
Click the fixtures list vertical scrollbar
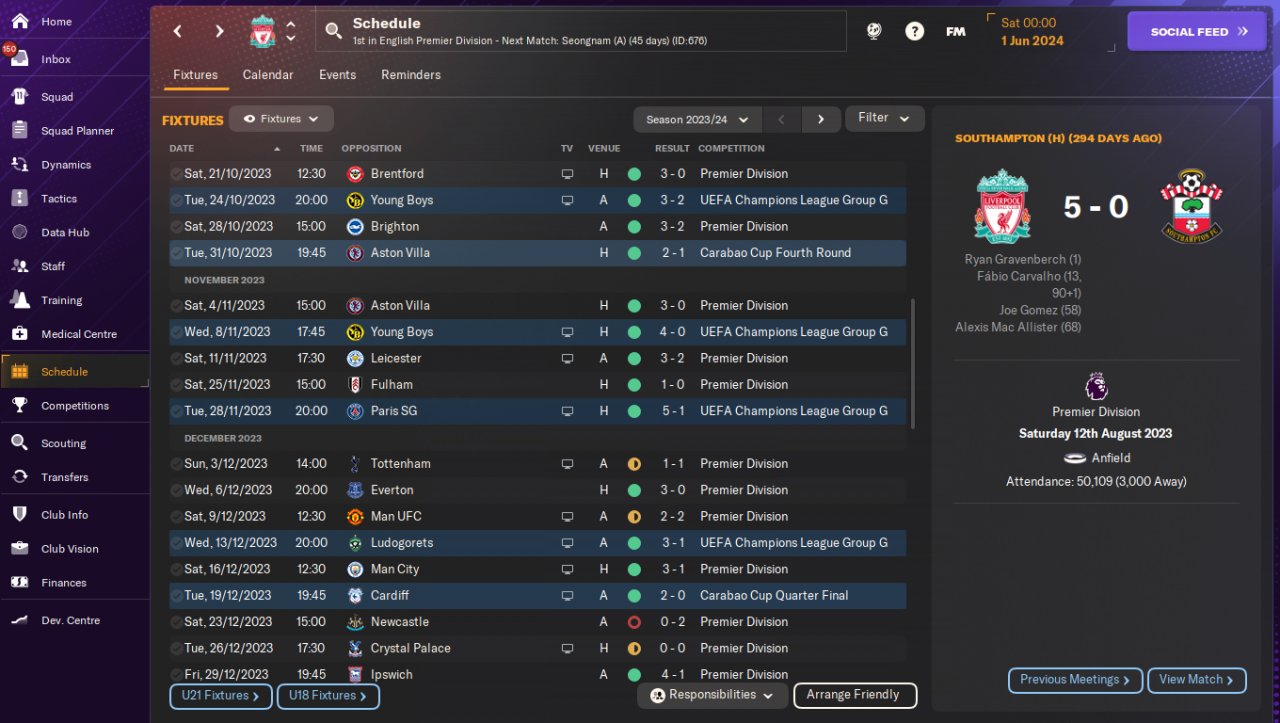click(912, 362)
